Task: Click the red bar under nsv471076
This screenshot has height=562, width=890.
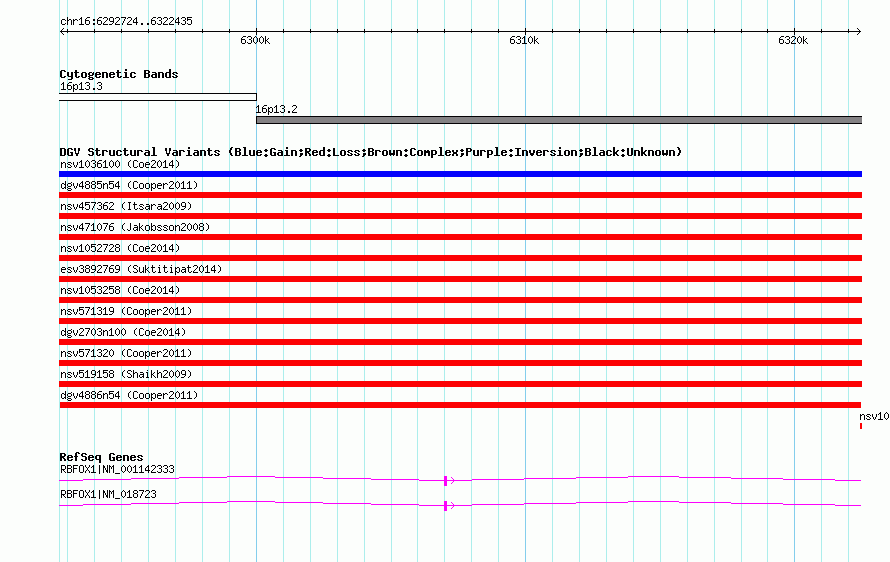Action: pos(460,237)
